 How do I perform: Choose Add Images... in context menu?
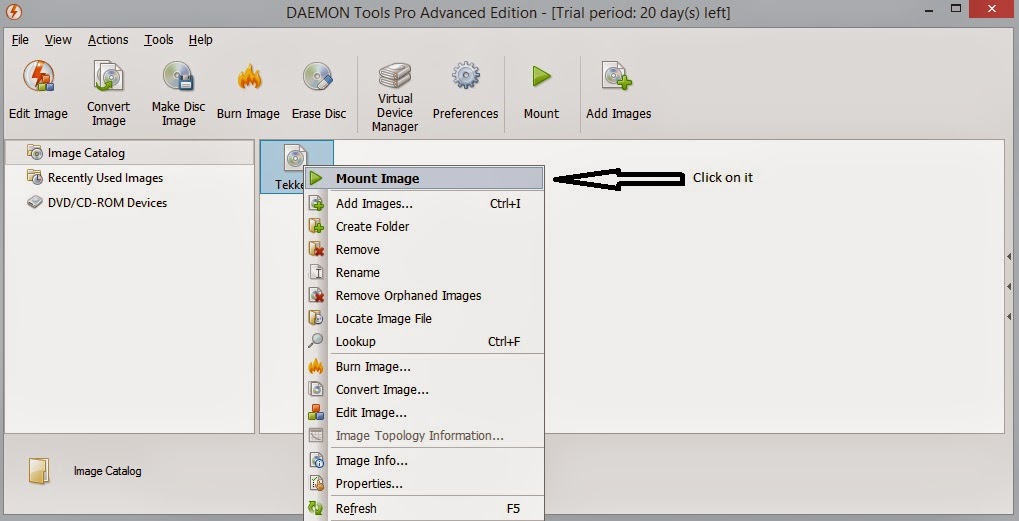pyautogui.click(x=424, y=204)
